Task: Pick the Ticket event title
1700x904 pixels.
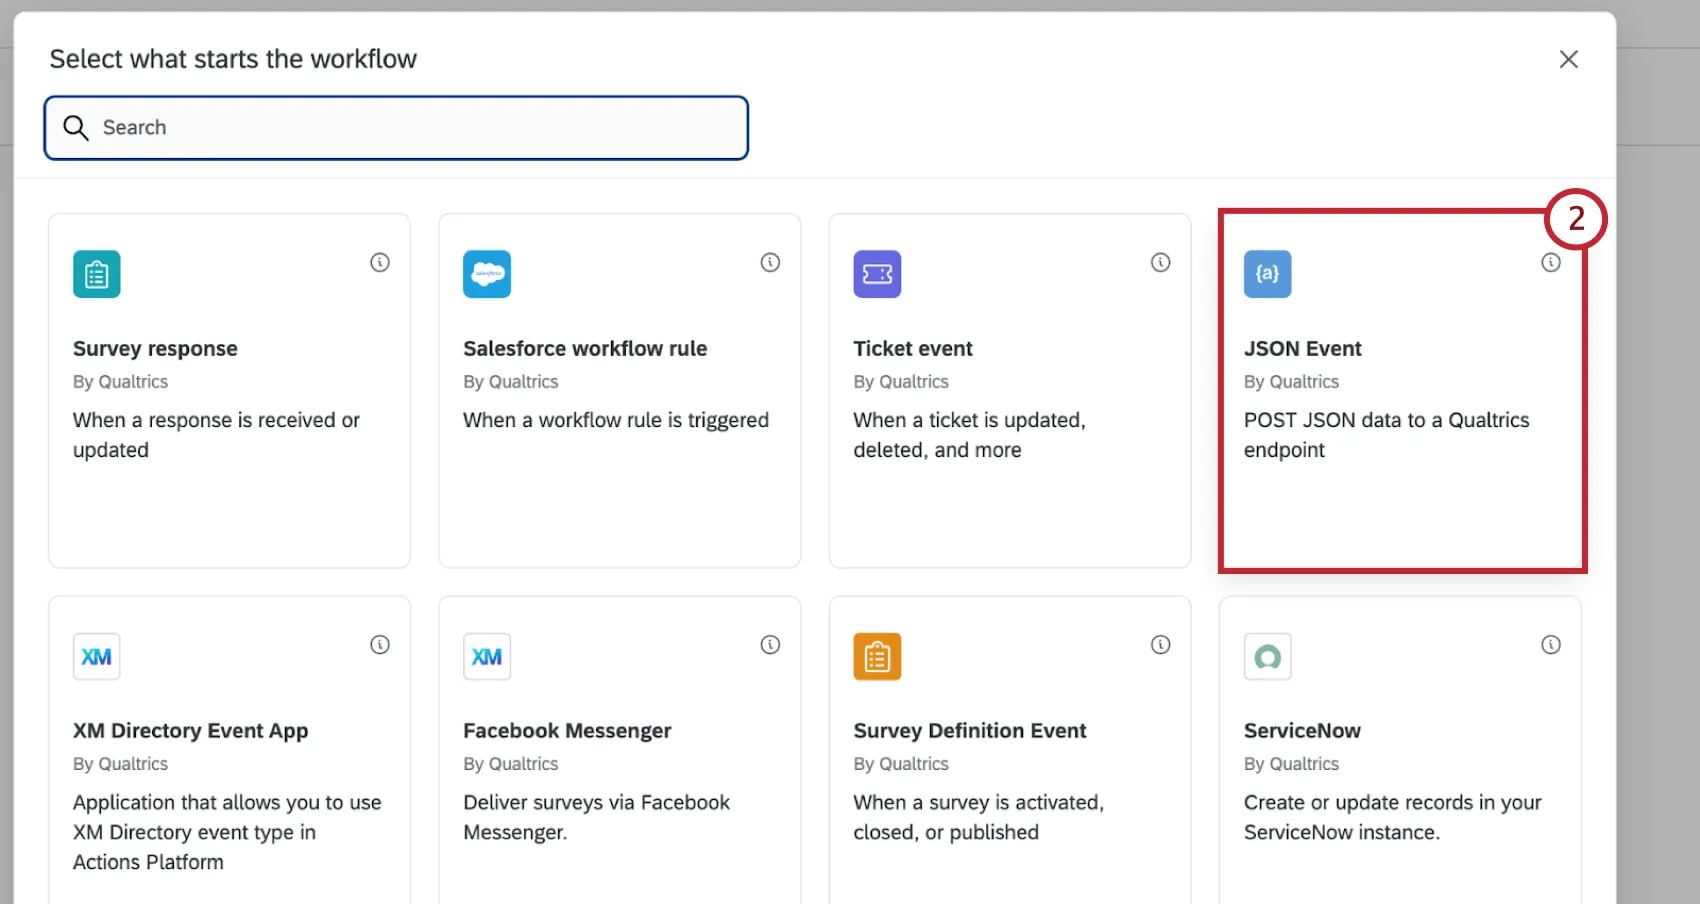Action: [912, 349]
